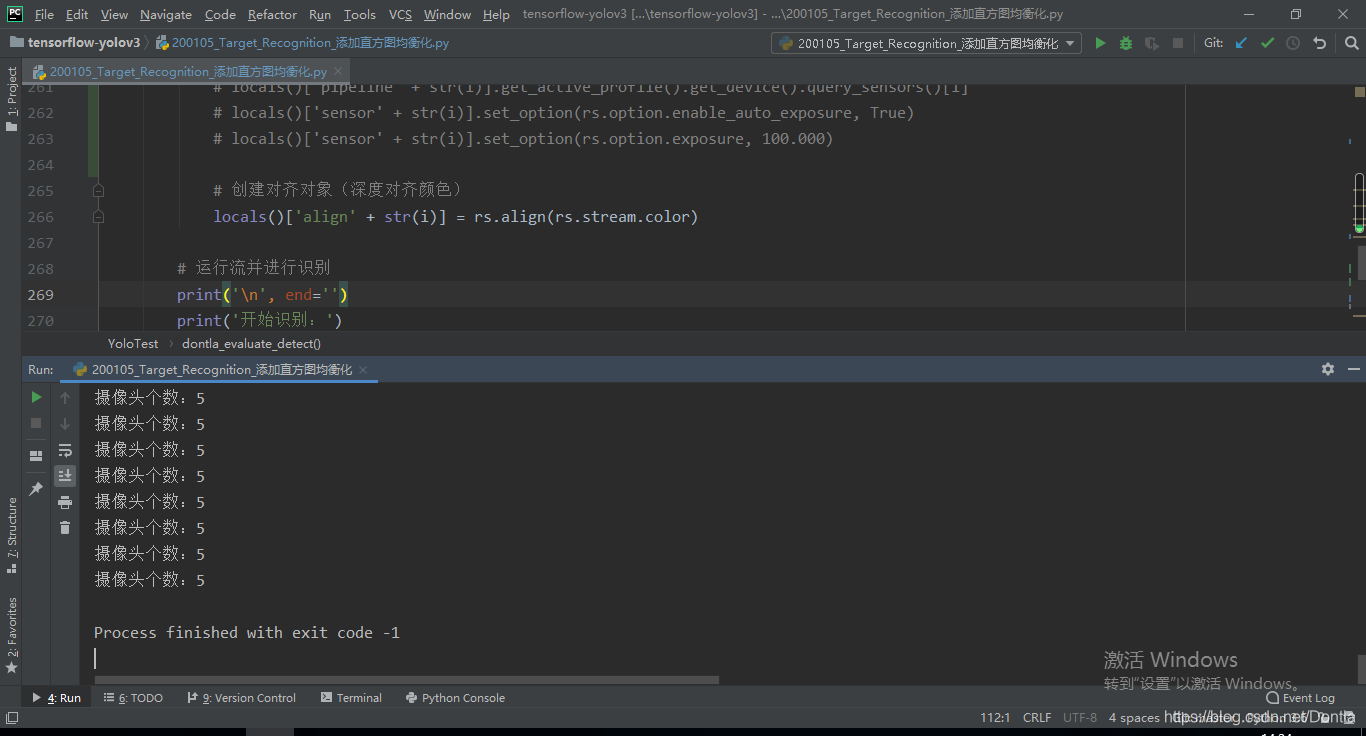Open the 9: Version Control tool window

tap(241, 698)
